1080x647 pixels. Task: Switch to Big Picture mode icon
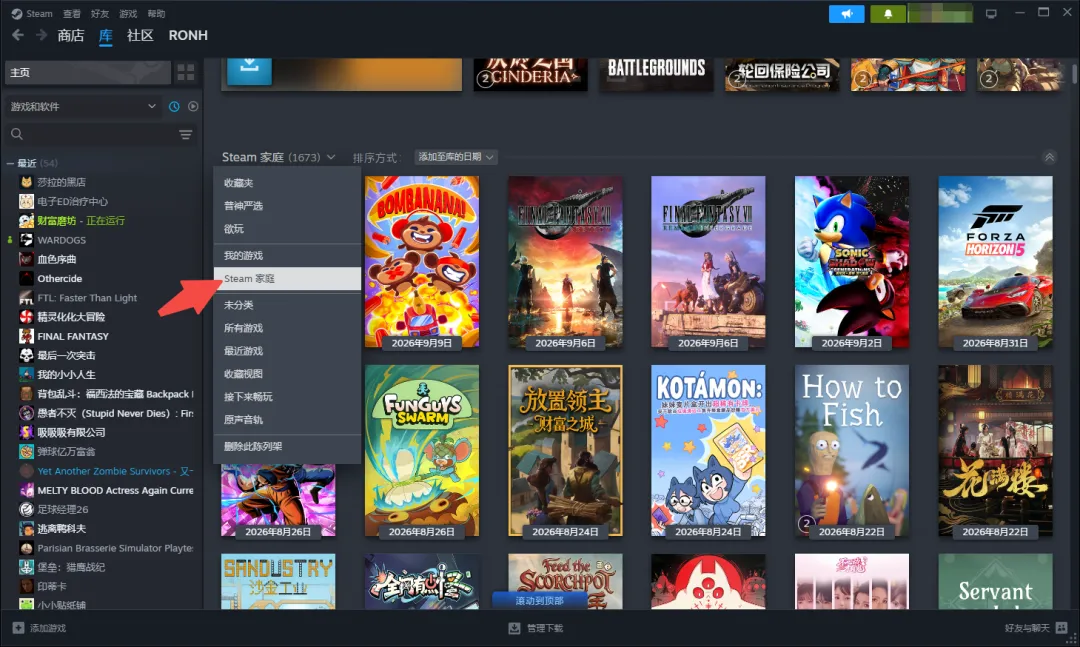[x=991, y=14]
